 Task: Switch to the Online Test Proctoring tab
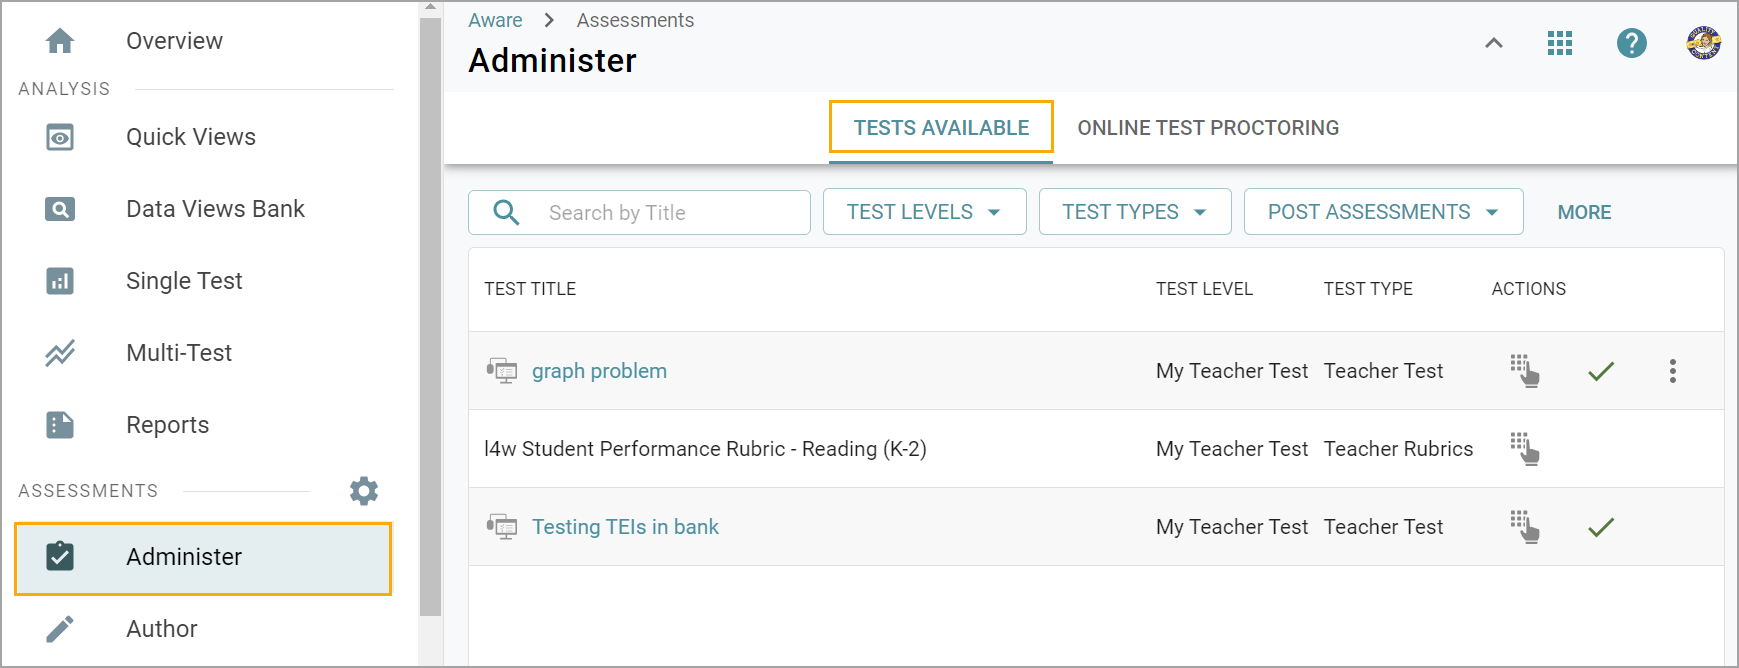[1208, 128]
